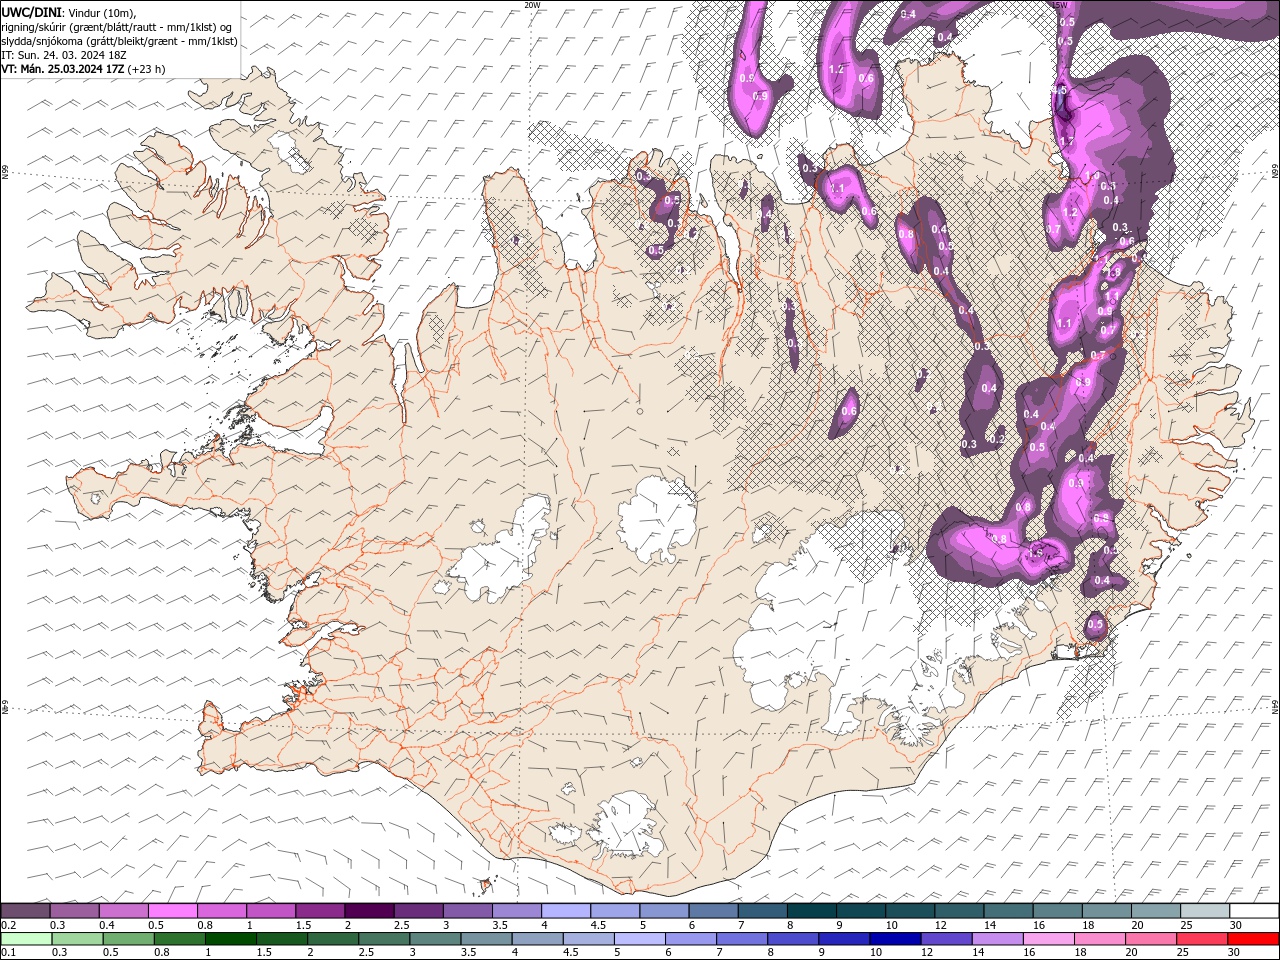Pick the pale green 0.1–0.3 lower legend swatch

(x=25, y=939)
